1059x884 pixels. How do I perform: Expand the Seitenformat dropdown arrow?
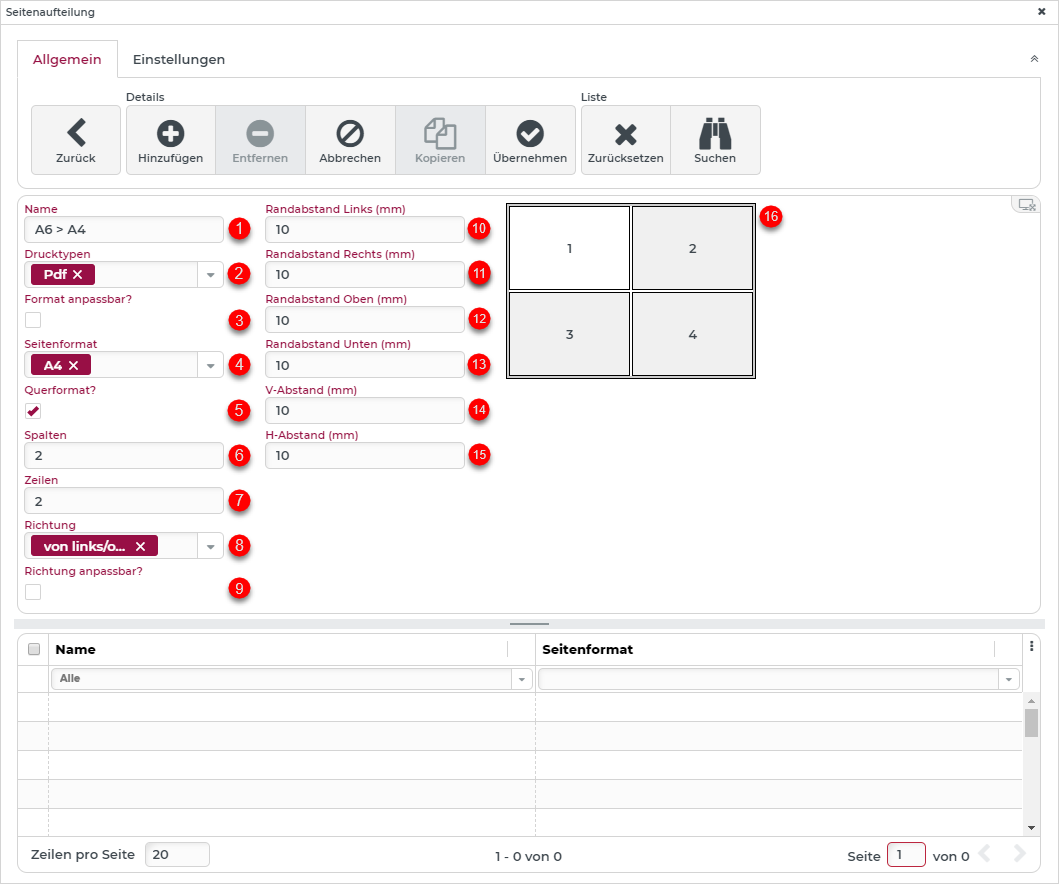[x=210, y=366]
